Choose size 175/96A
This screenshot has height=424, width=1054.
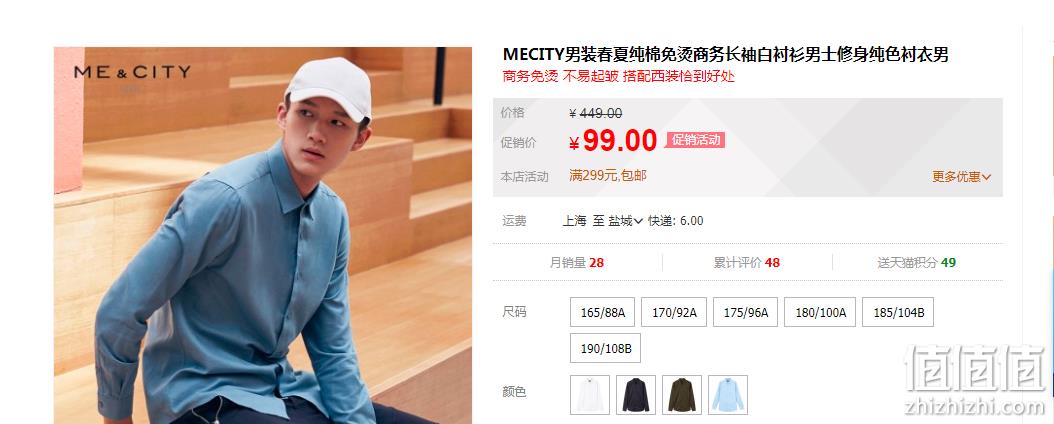click(x=745, y=312)
